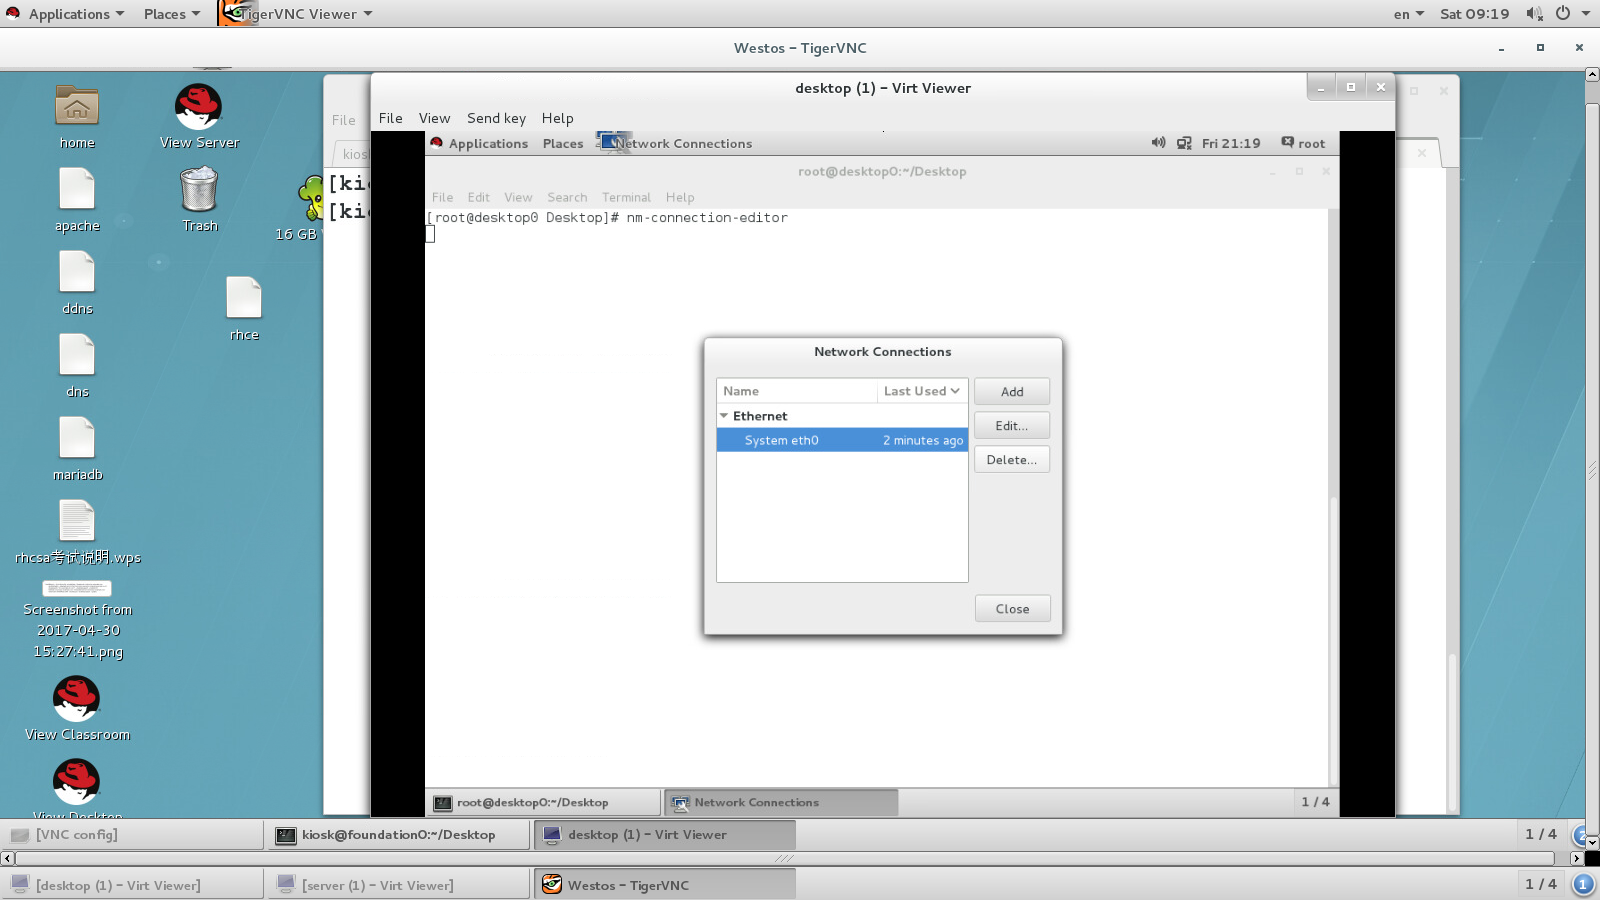Click the Fri 21:19 guest clock

[1231, 143]
